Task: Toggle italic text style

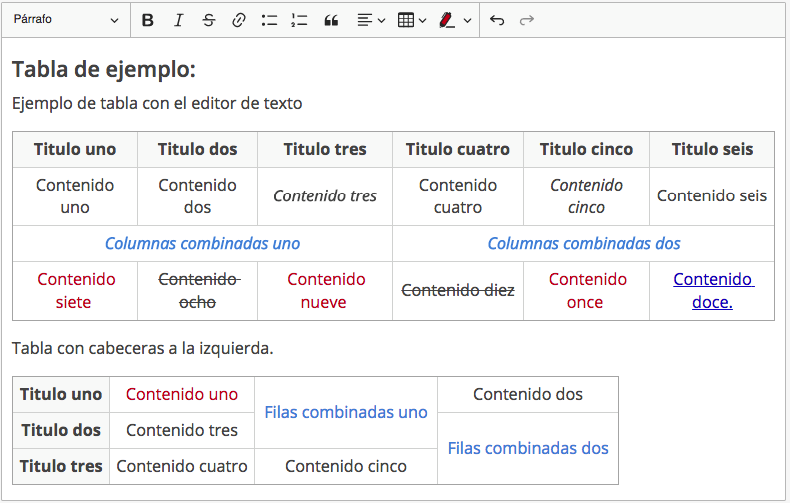Action: click(x=178, y=20)
